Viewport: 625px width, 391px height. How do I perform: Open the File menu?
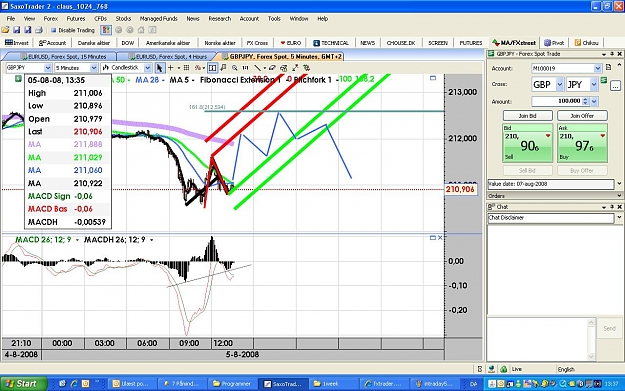click(x=11, y=19)
